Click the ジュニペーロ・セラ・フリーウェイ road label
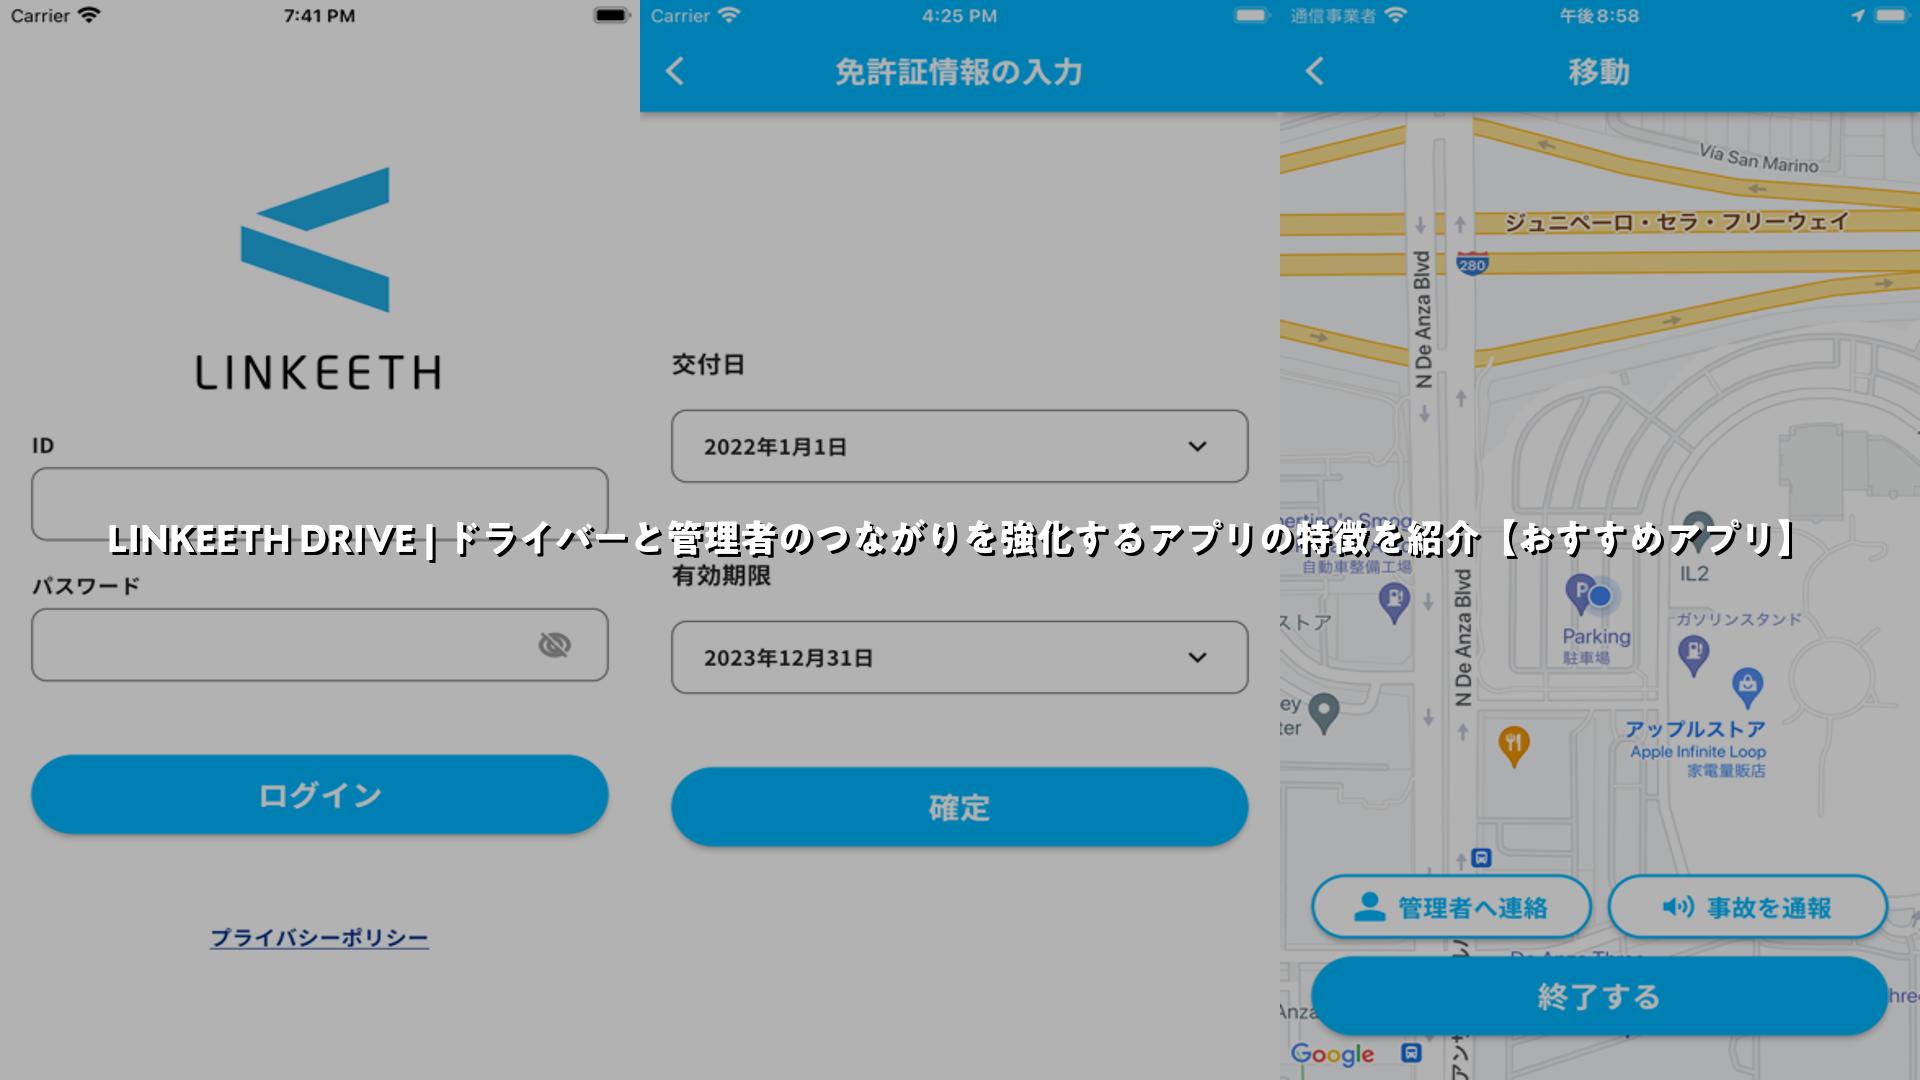This screenshot has height=1080, width=1920. tap(1677, 222)
